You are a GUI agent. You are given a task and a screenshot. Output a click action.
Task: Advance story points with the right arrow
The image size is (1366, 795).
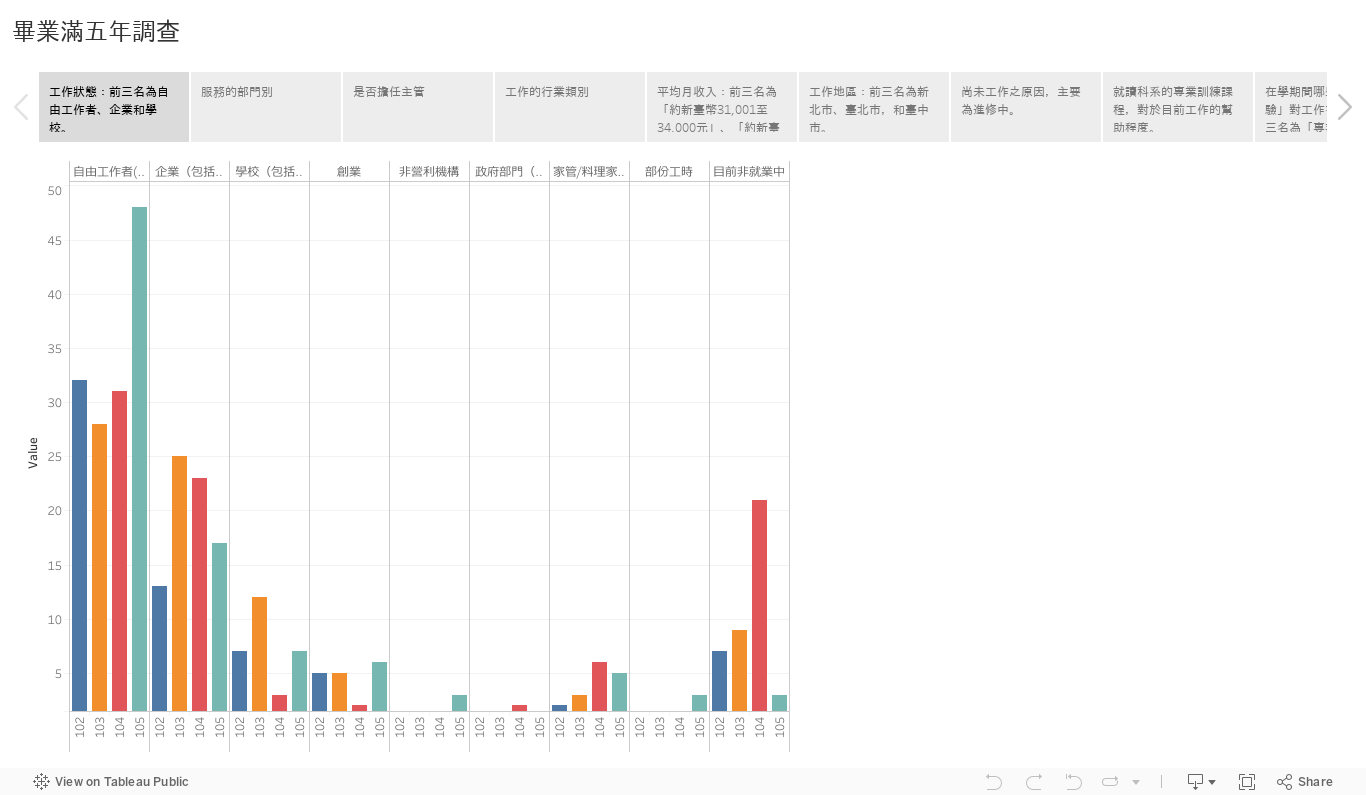1345,107
